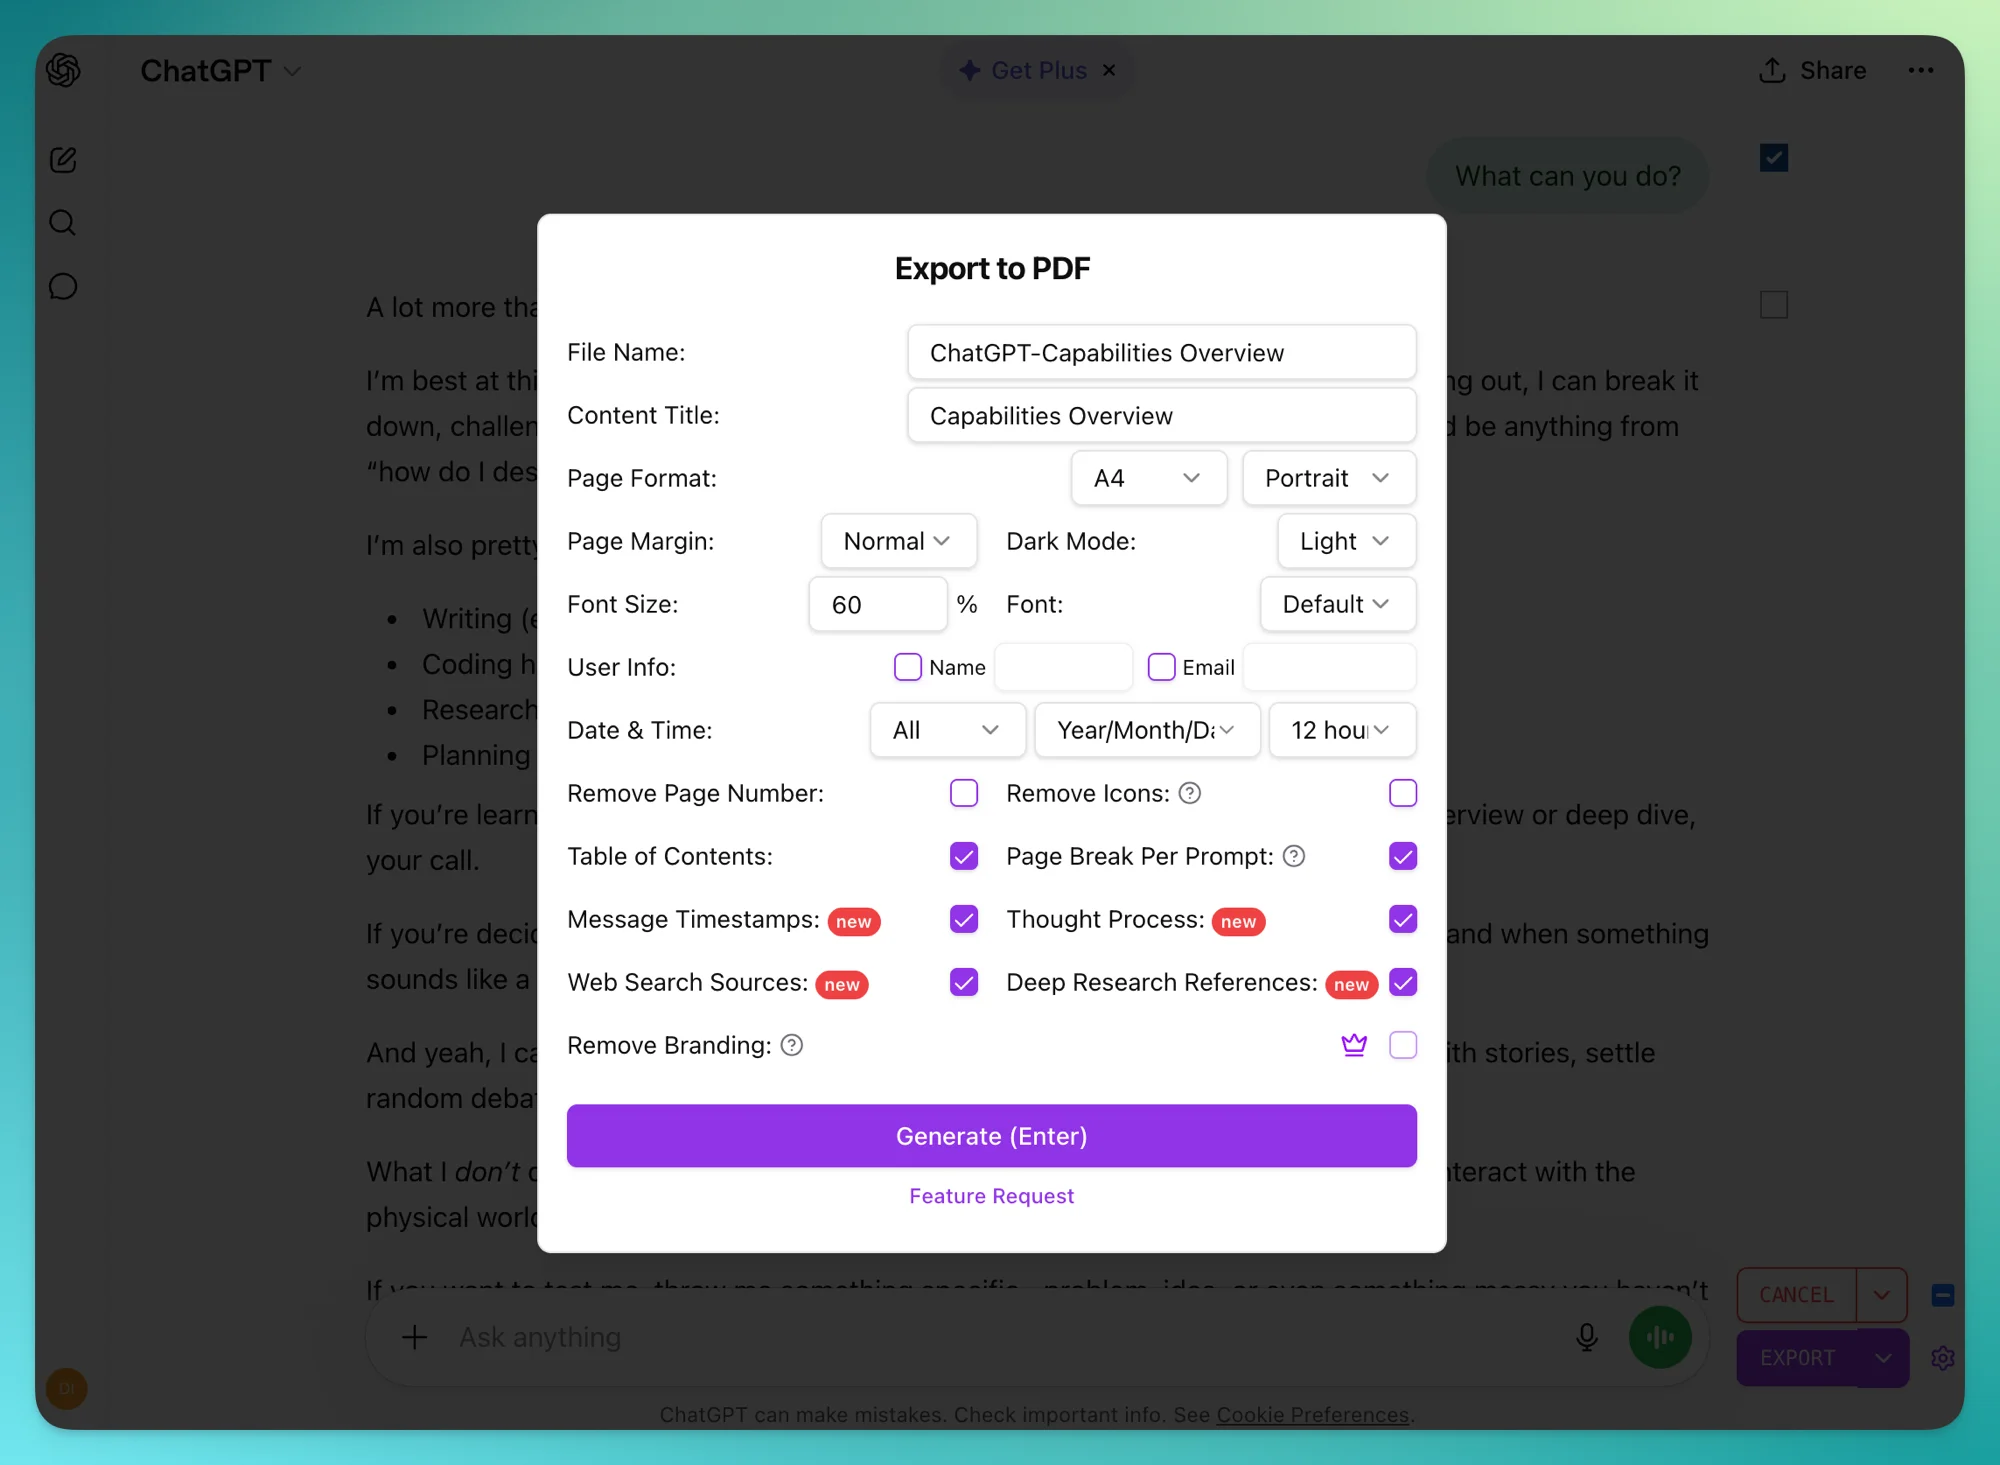Click the help icon beside Remove Branding

point(792,1045)
